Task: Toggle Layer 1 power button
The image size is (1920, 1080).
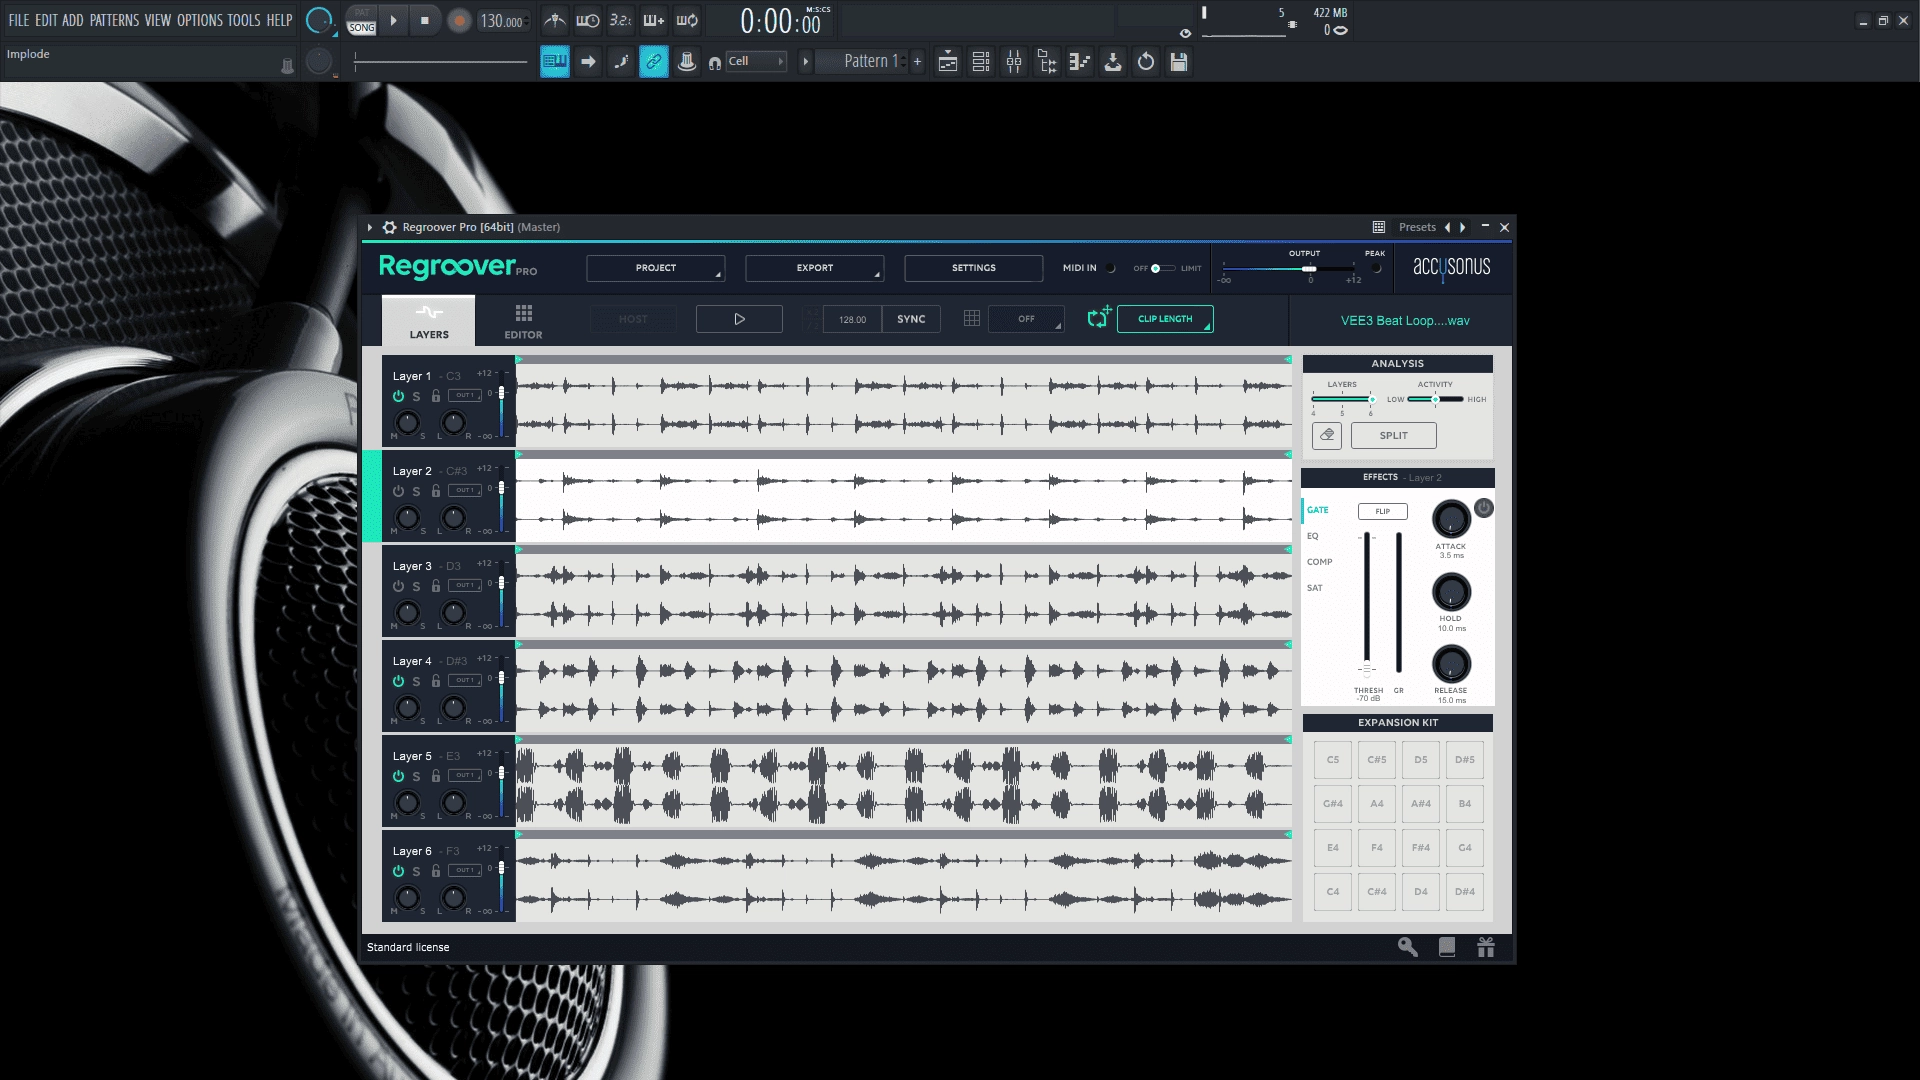Action: (398, 396)
